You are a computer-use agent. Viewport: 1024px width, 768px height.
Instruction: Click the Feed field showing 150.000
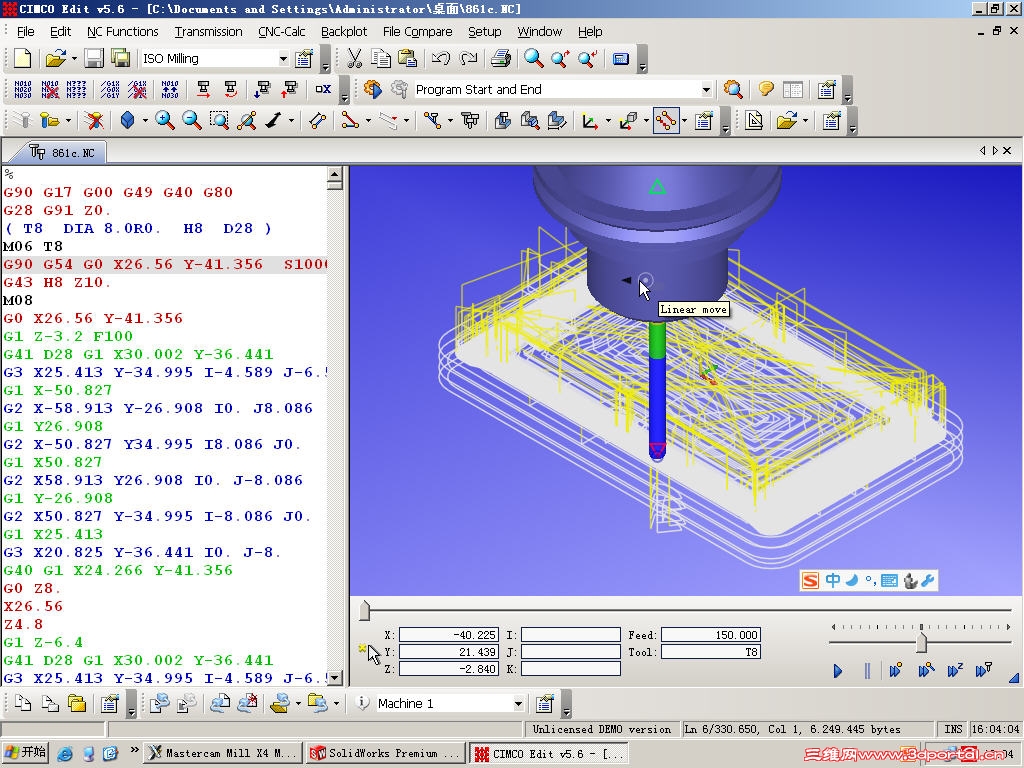pos(711,635)
